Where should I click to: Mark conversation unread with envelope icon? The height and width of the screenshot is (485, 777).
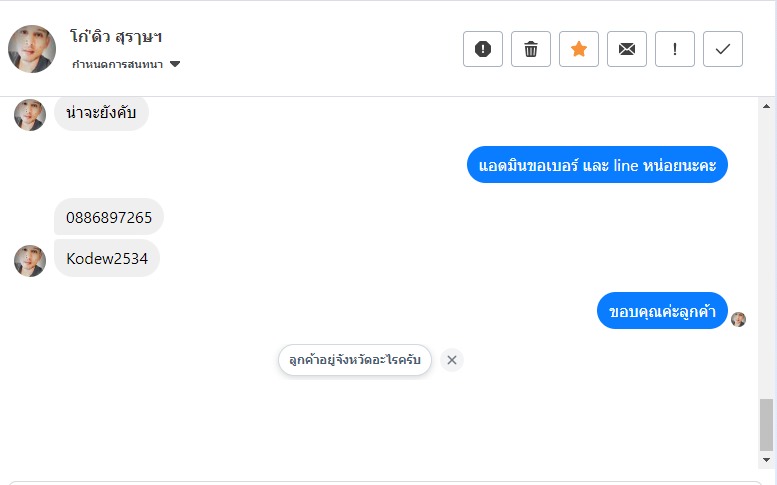(627, 49)
